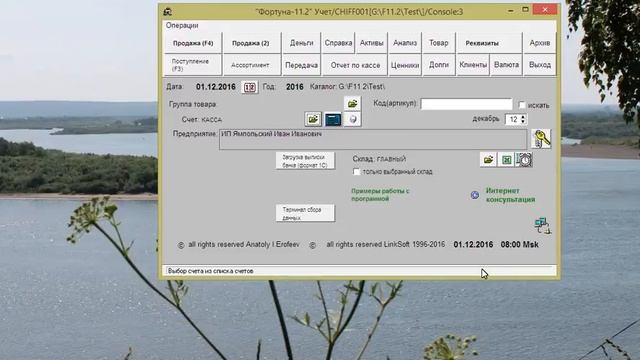Screen dimensions: 640x360
Task: Click the round globe icon beside account
Action: pyautogui.click(x=353, y=119)
